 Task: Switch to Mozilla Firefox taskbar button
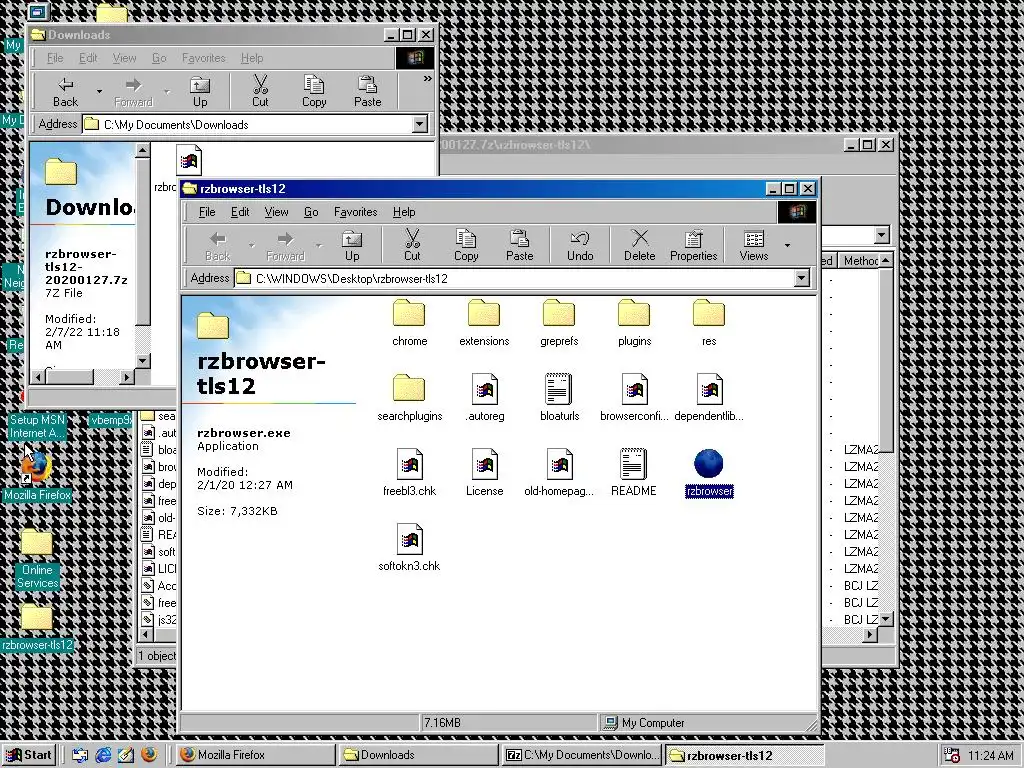click(255, 755)
